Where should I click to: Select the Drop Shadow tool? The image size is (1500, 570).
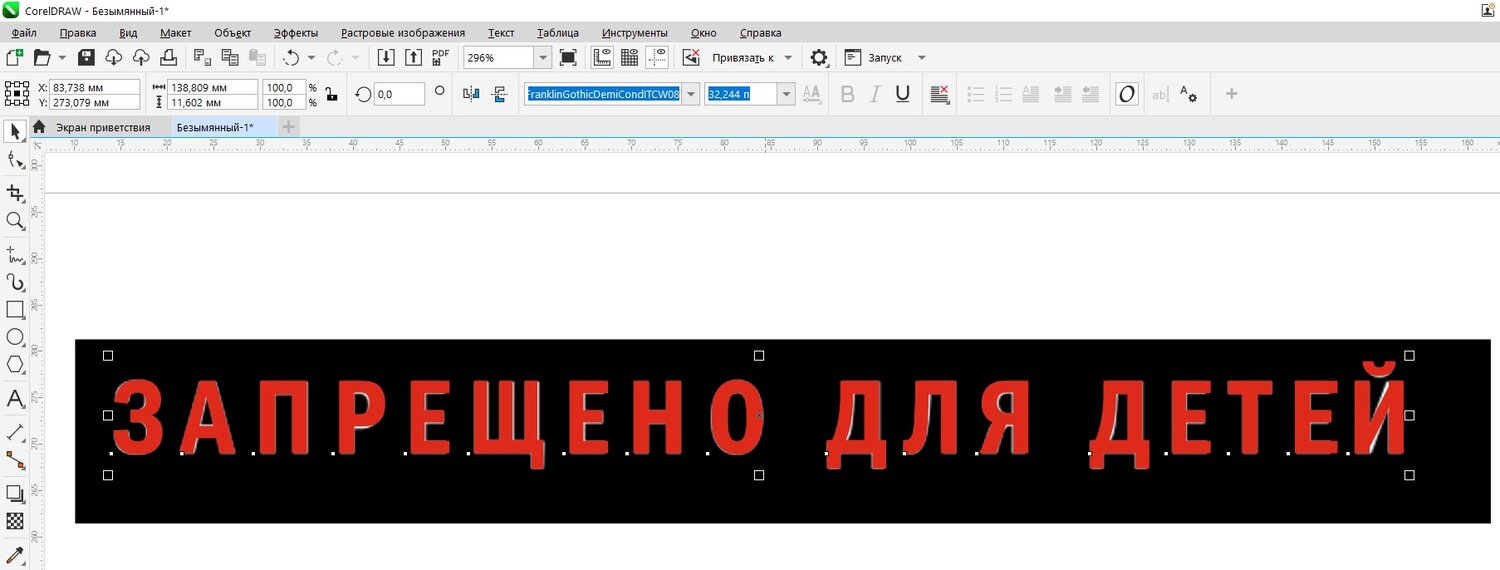tap(15, 492)
